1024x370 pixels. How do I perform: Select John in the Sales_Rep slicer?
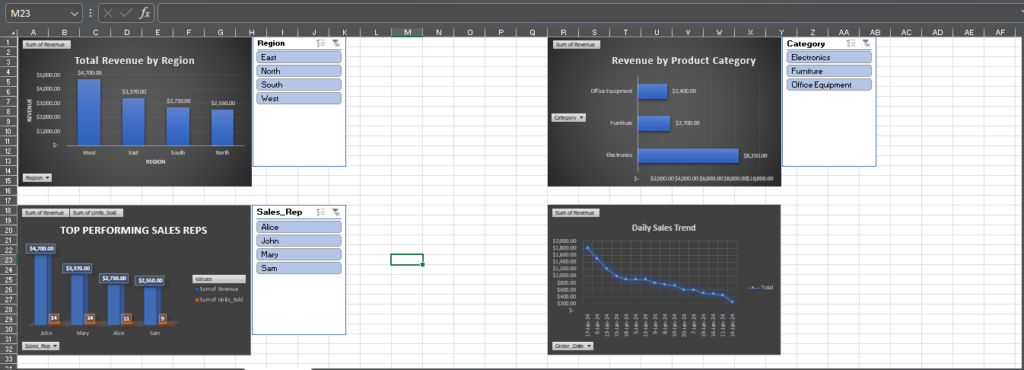(x=299, y=241)
